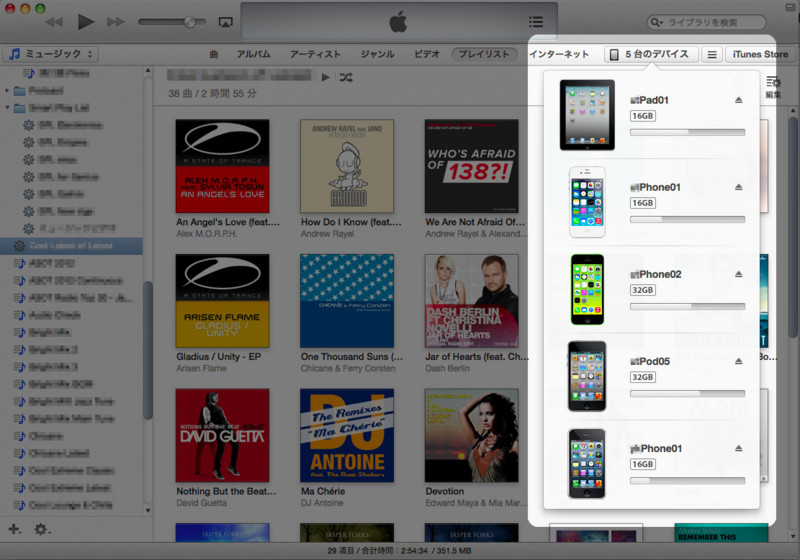
Task: Select the black iPhone Phone01 thumbnail
Action: pos(587,464)
